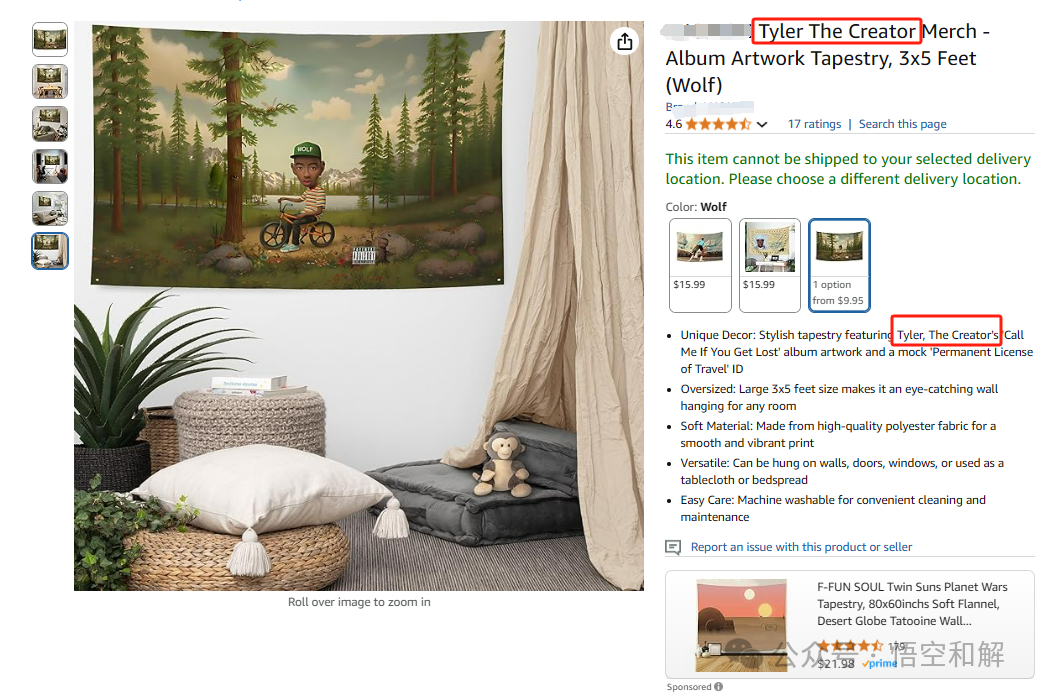Select the fifth product thumbnail
Screen dimensions: 1038x697
pyautogui.click(x=50, y=209)
